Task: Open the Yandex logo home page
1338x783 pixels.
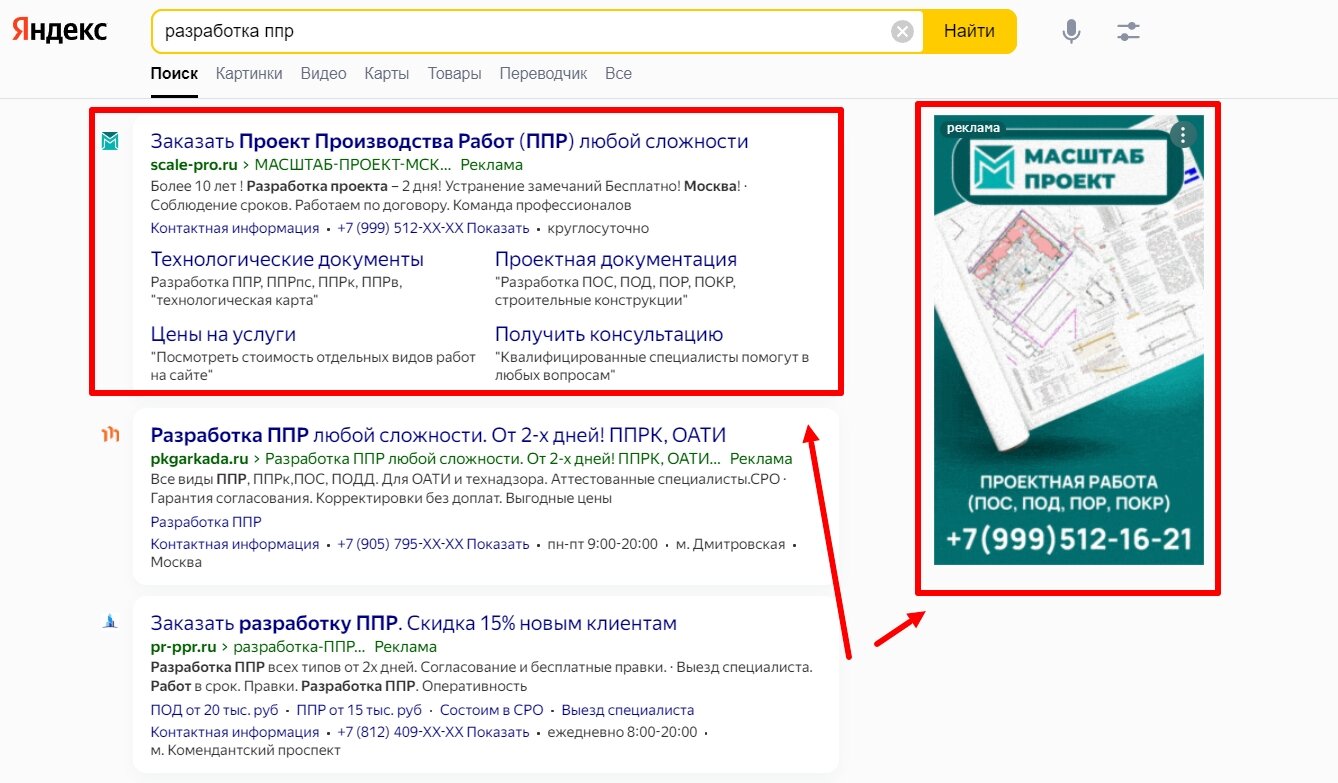Action: tap(60, 30)
